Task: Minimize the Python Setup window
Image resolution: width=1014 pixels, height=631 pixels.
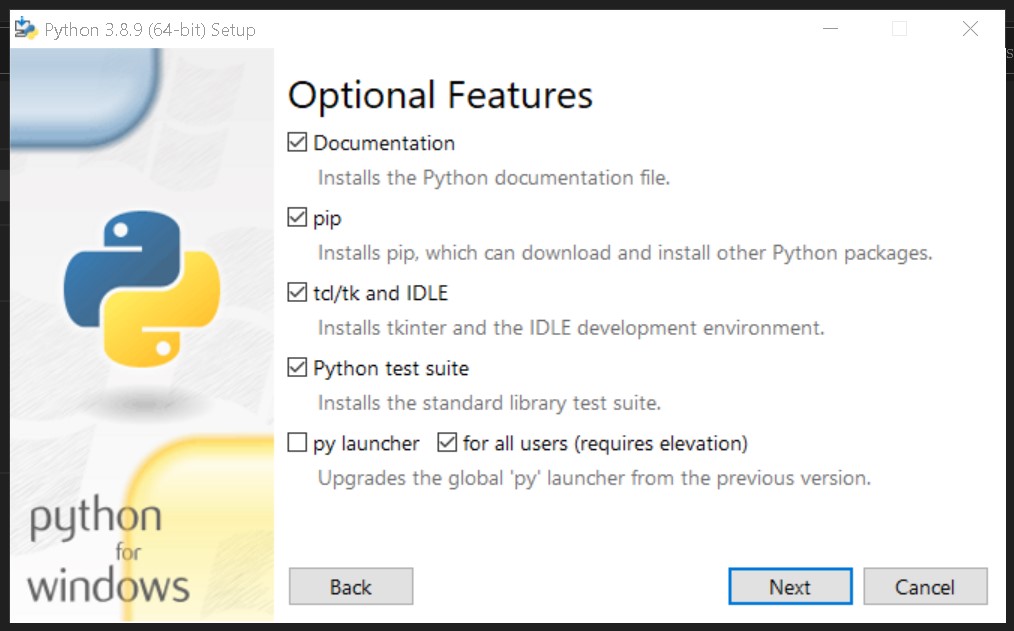Action: tap(830, 28)
